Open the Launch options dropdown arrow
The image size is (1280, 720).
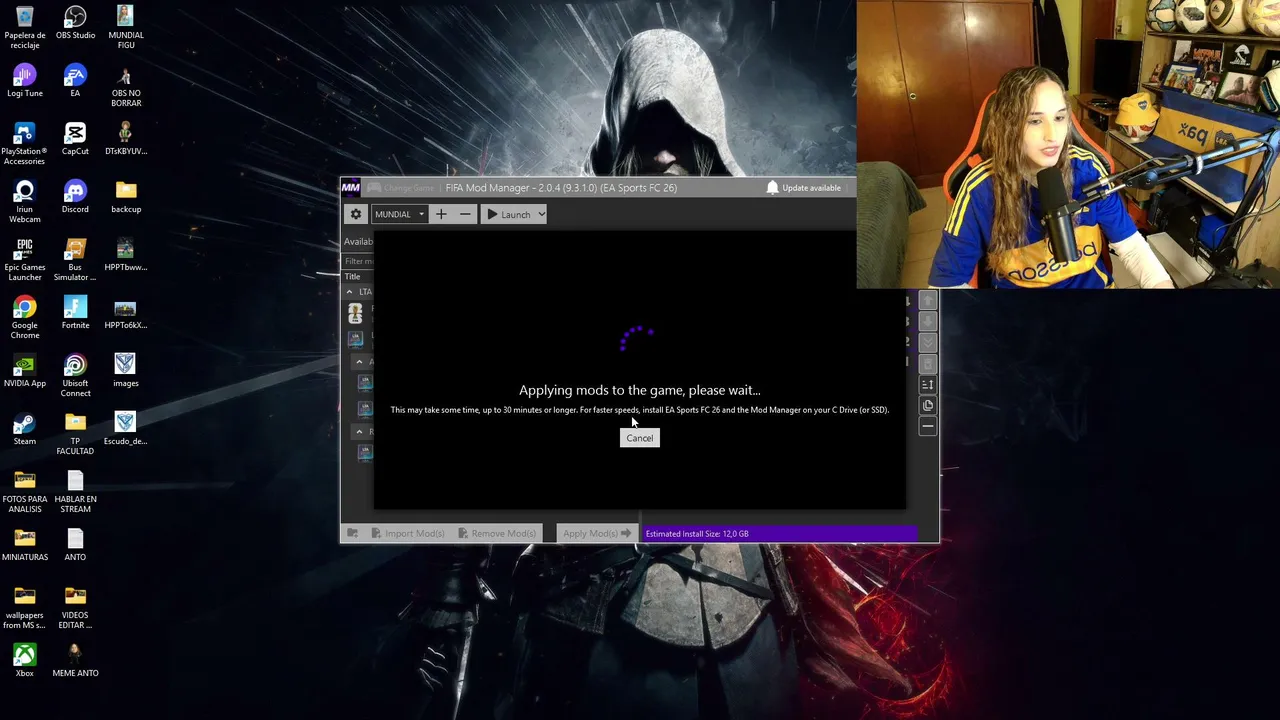(541, 214)
